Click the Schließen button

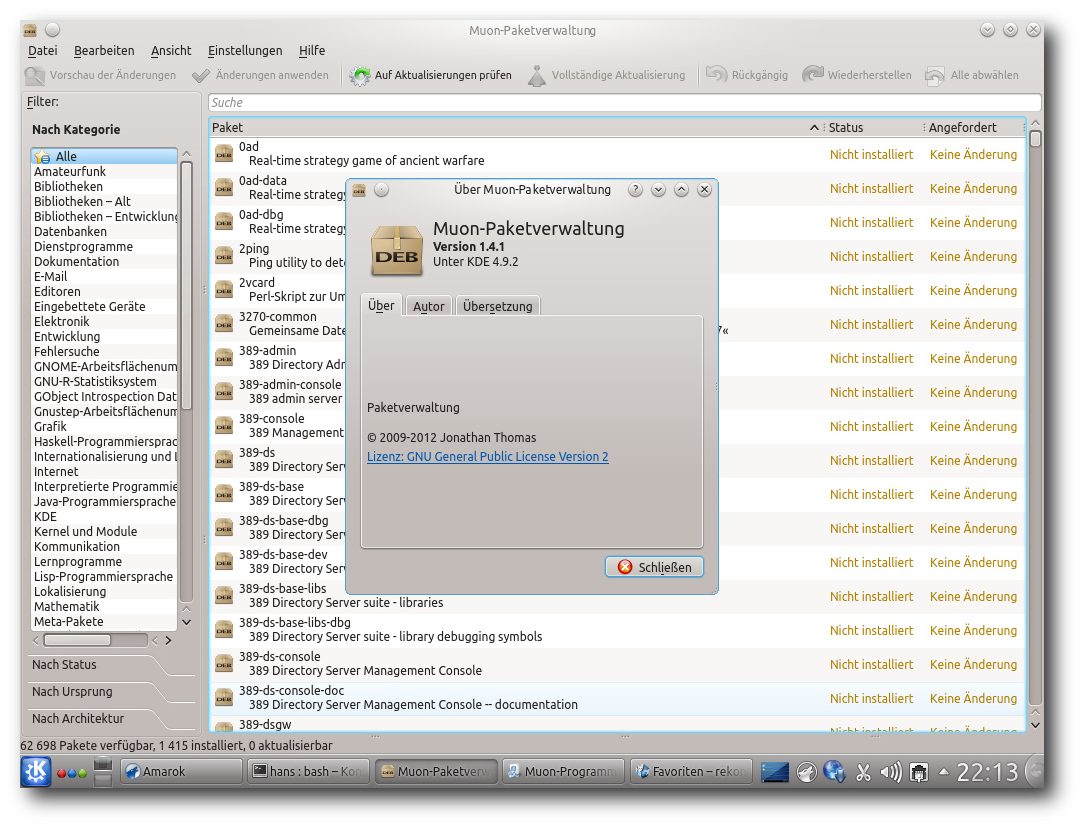(x=654, y=567)
